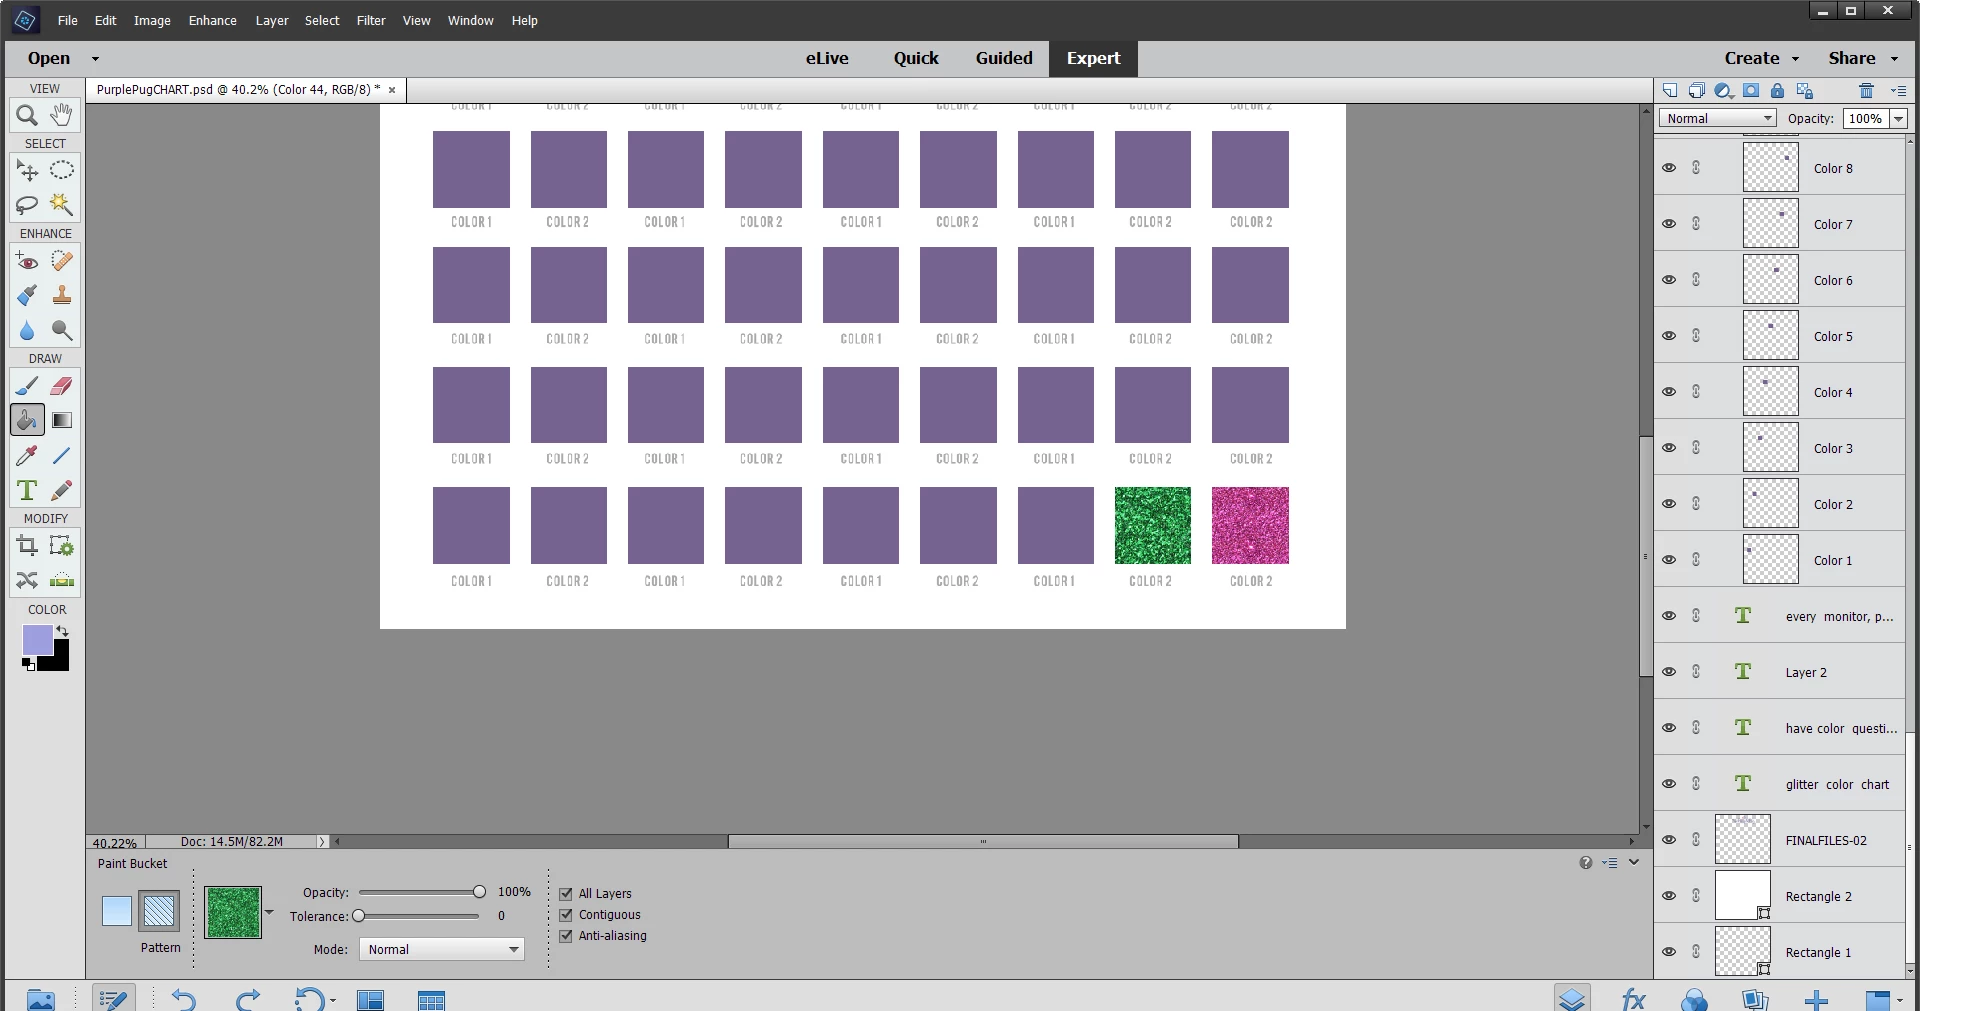Toggle the Contiguous checkbox
Image resolution: width=1964 pixels, height=1011 pixels.
566,915
